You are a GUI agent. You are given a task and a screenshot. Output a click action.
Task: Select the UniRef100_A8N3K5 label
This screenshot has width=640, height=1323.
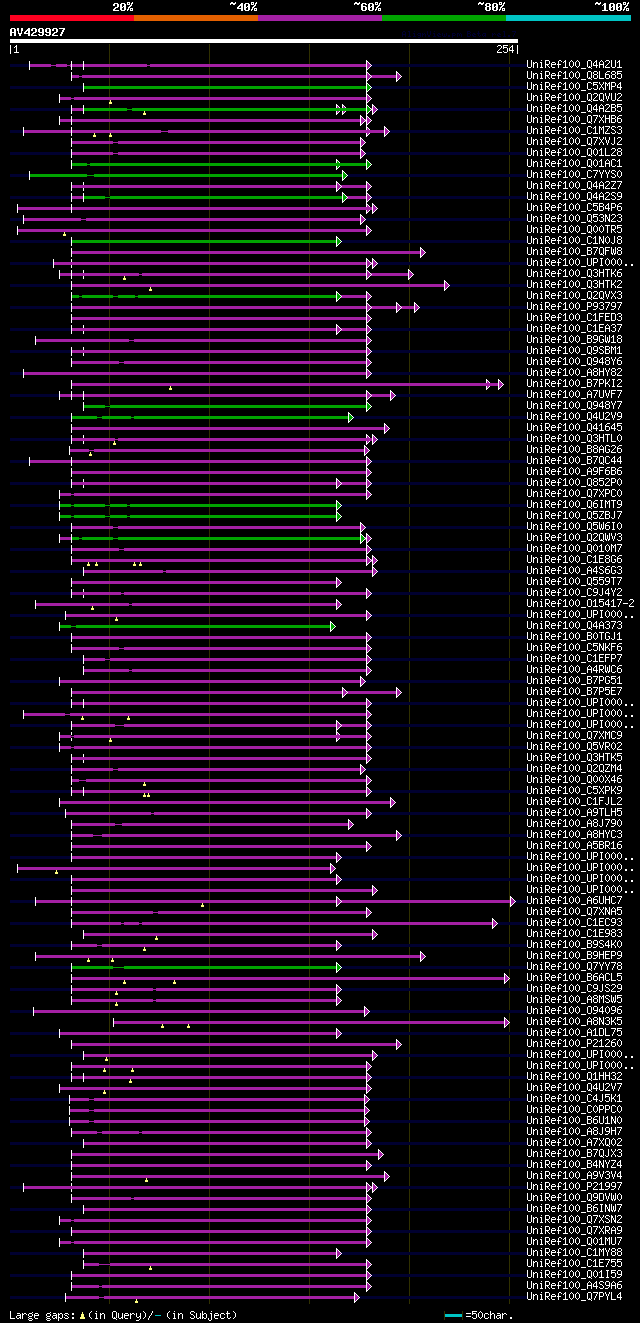coord(575,1021)
